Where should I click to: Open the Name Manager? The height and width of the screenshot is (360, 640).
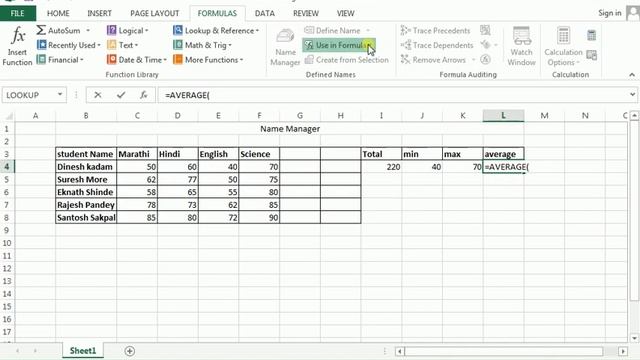[x=285, y=47]
